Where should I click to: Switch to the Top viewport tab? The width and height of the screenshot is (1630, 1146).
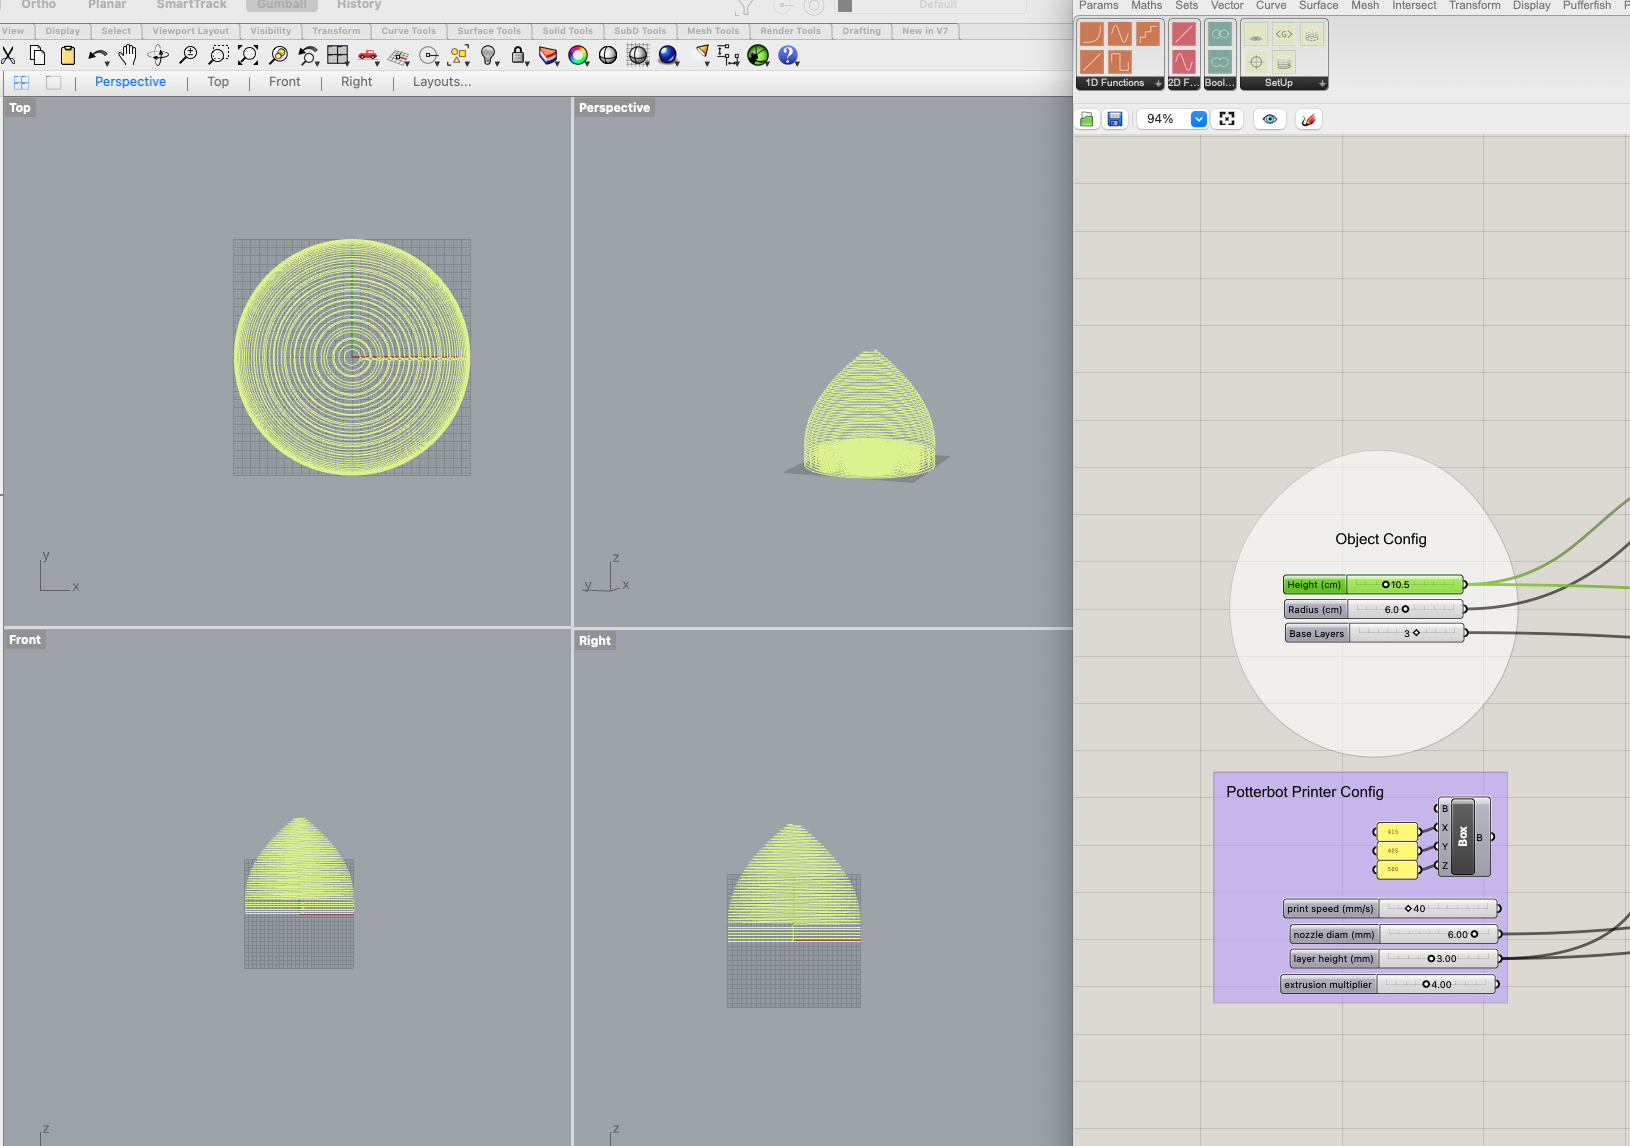pos(218,82)
